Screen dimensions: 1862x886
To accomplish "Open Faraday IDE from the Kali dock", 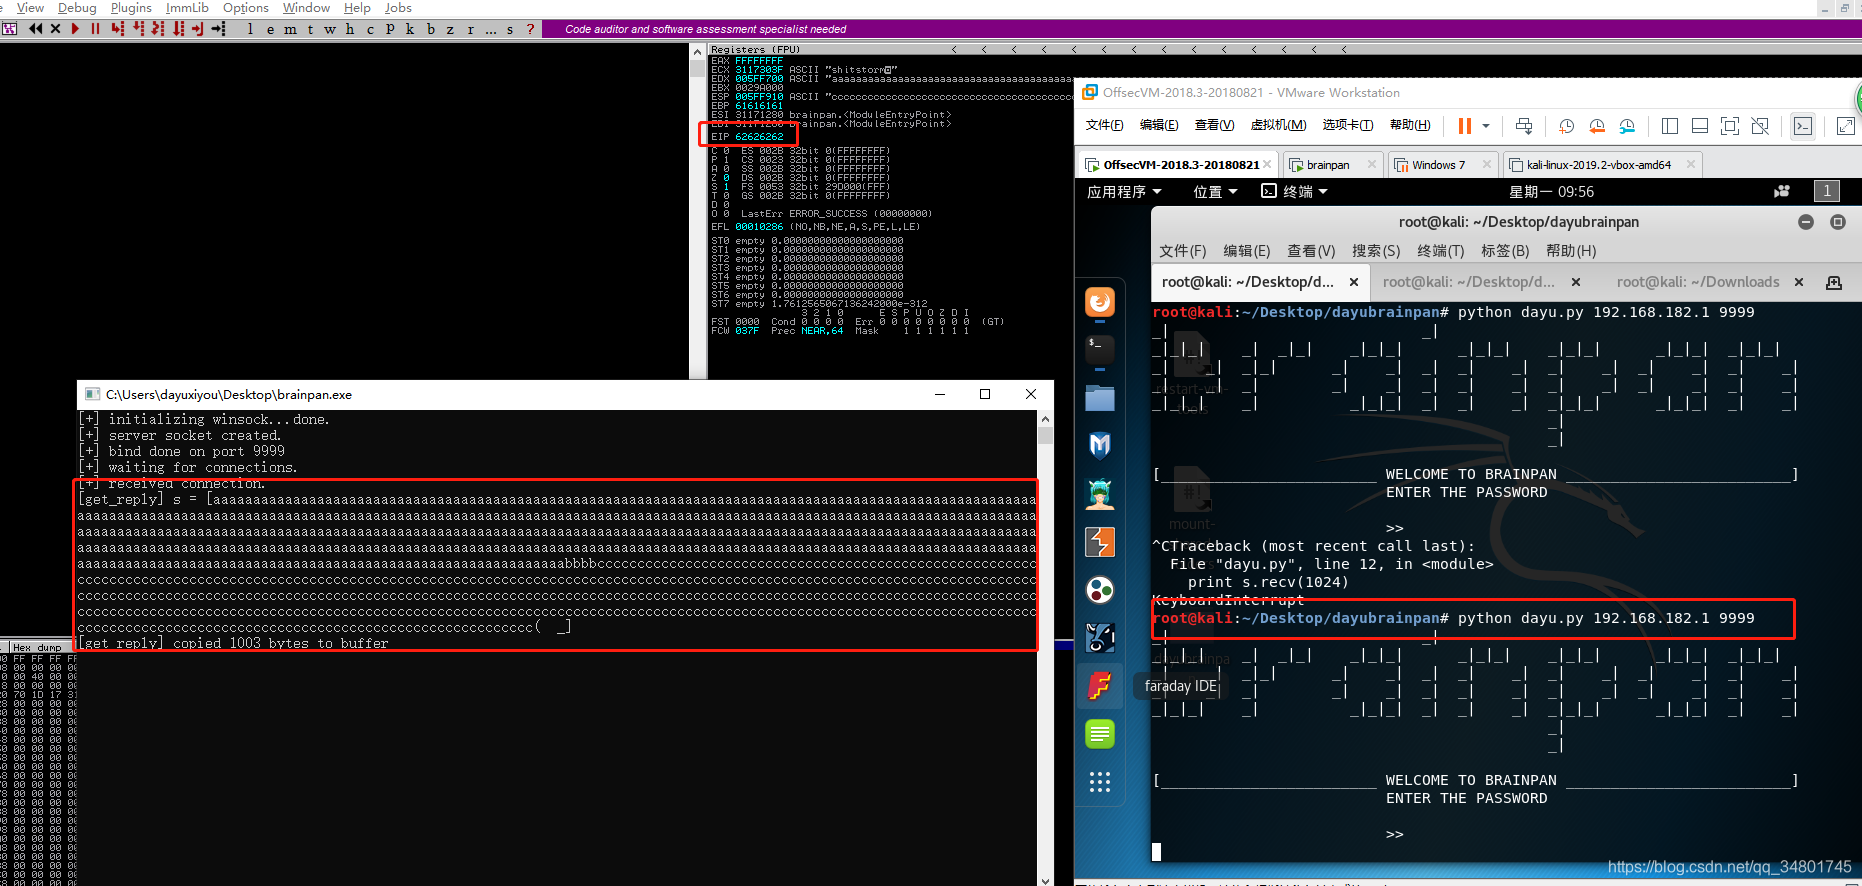I will (1100, 685).
